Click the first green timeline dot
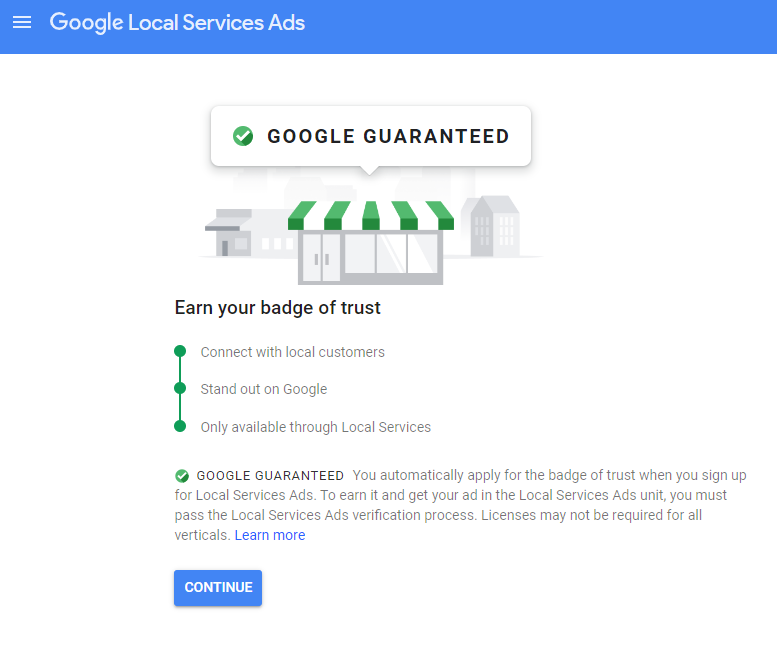 pos(180,351)
